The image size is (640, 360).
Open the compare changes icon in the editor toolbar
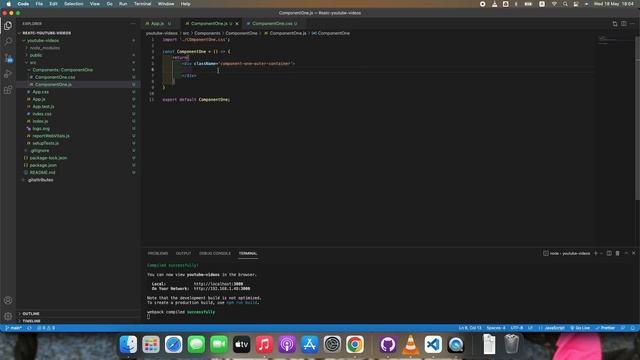coord(615,24)
